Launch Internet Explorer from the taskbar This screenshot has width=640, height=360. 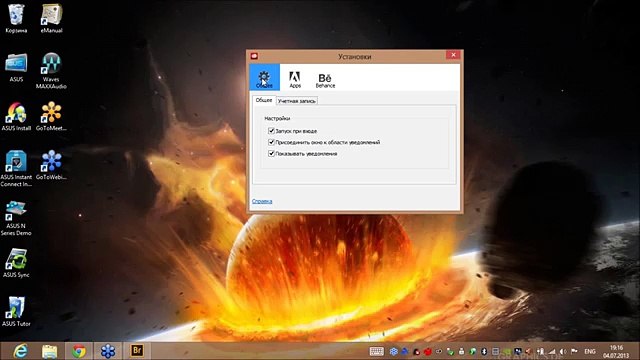pos(20,351)
